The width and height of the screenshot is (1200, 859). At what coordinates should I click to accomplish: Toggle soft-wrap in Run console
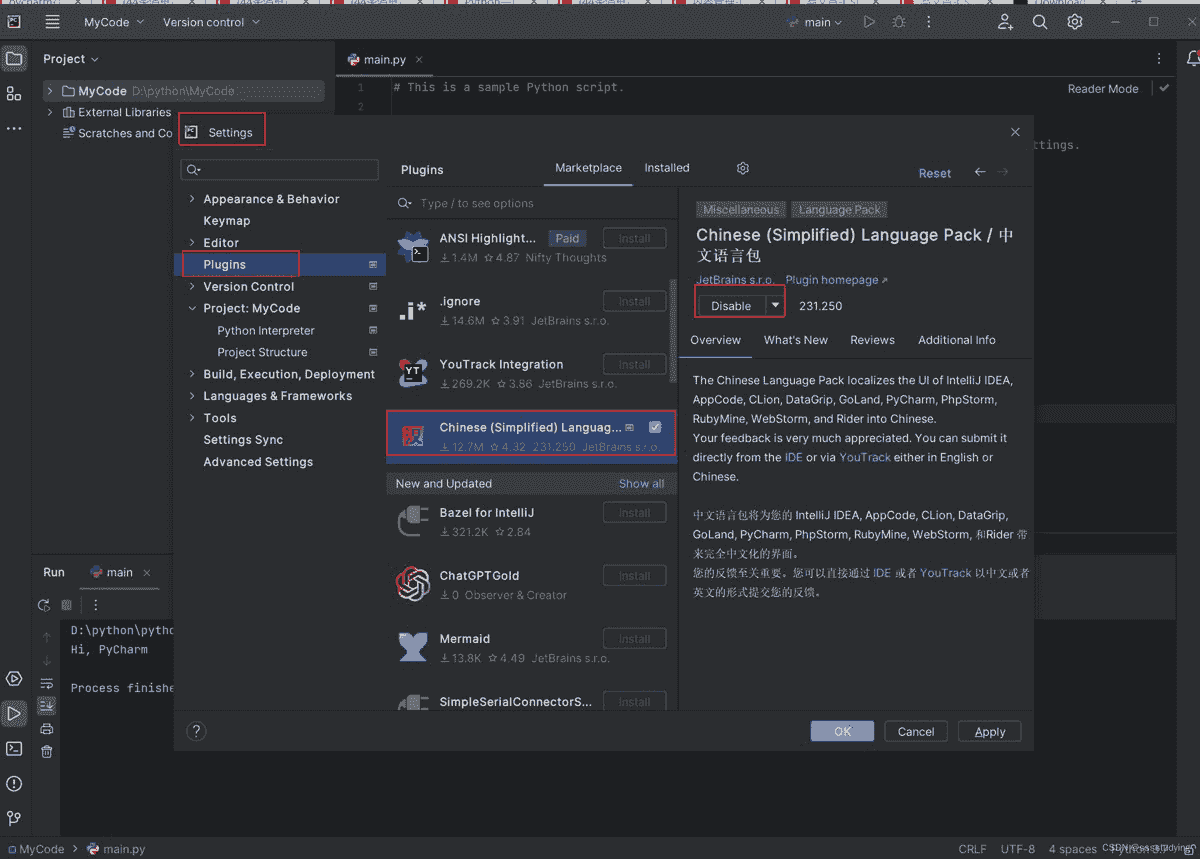[x=47, y=683]
